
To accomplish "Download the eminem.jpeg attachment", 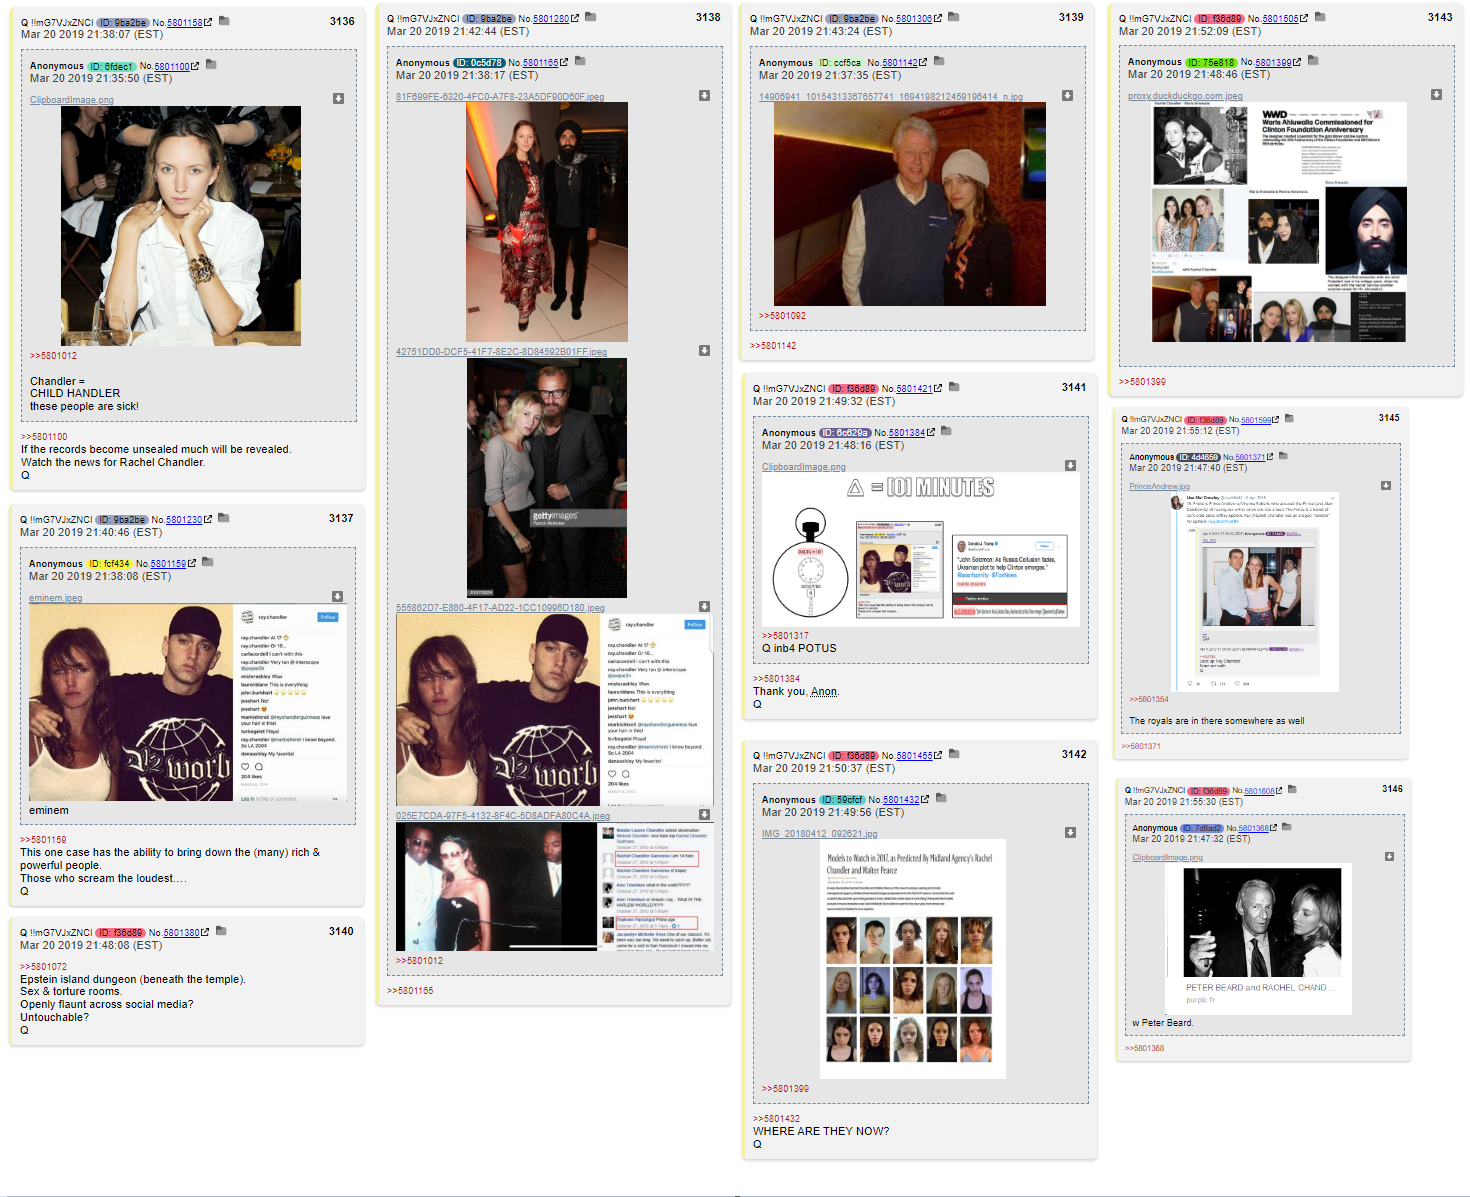I will (337, 596).
